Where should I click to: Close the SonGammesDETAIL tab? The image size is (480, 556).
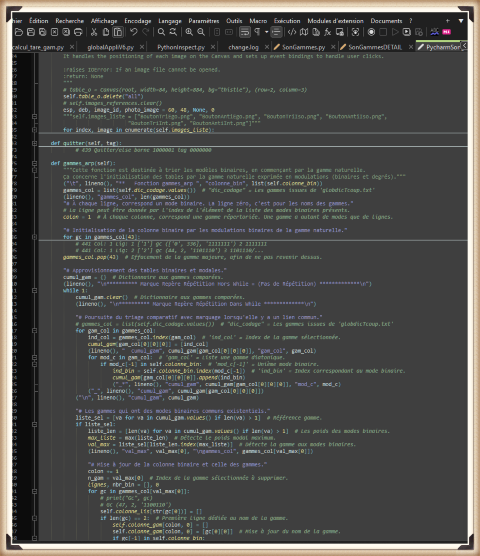(411, 47)
